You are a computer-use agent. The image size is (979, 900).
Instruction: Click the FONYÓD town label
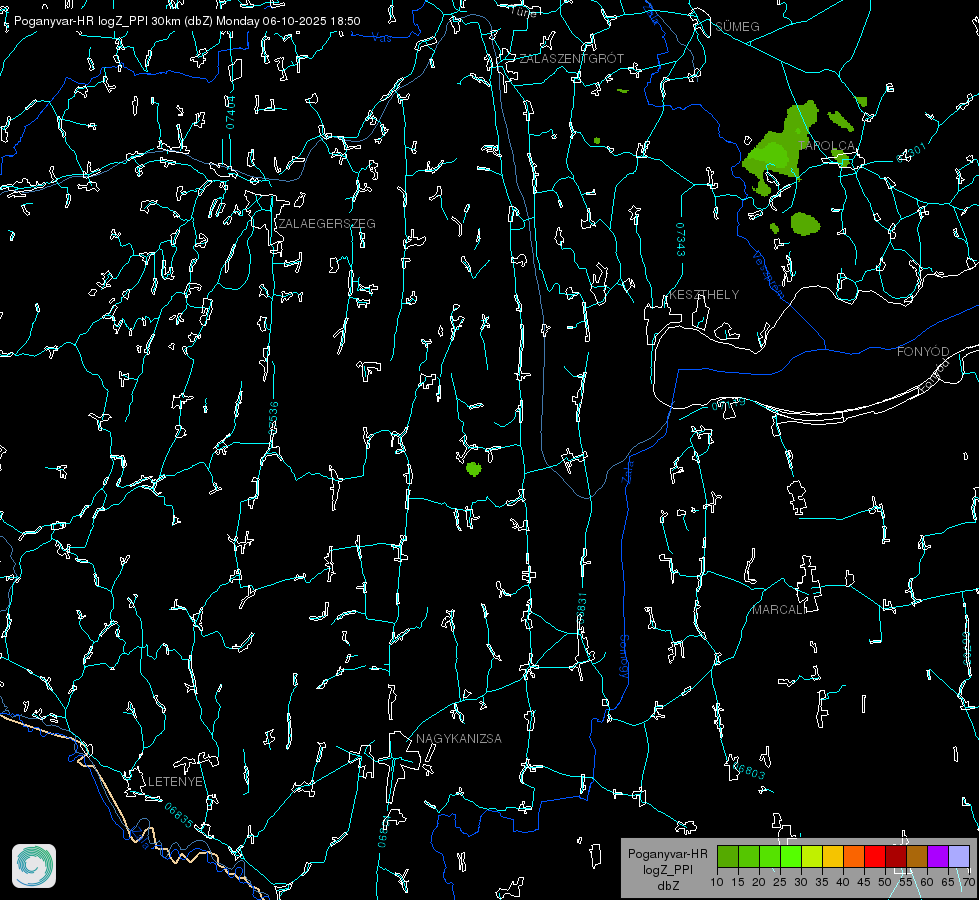coord(923,352)
